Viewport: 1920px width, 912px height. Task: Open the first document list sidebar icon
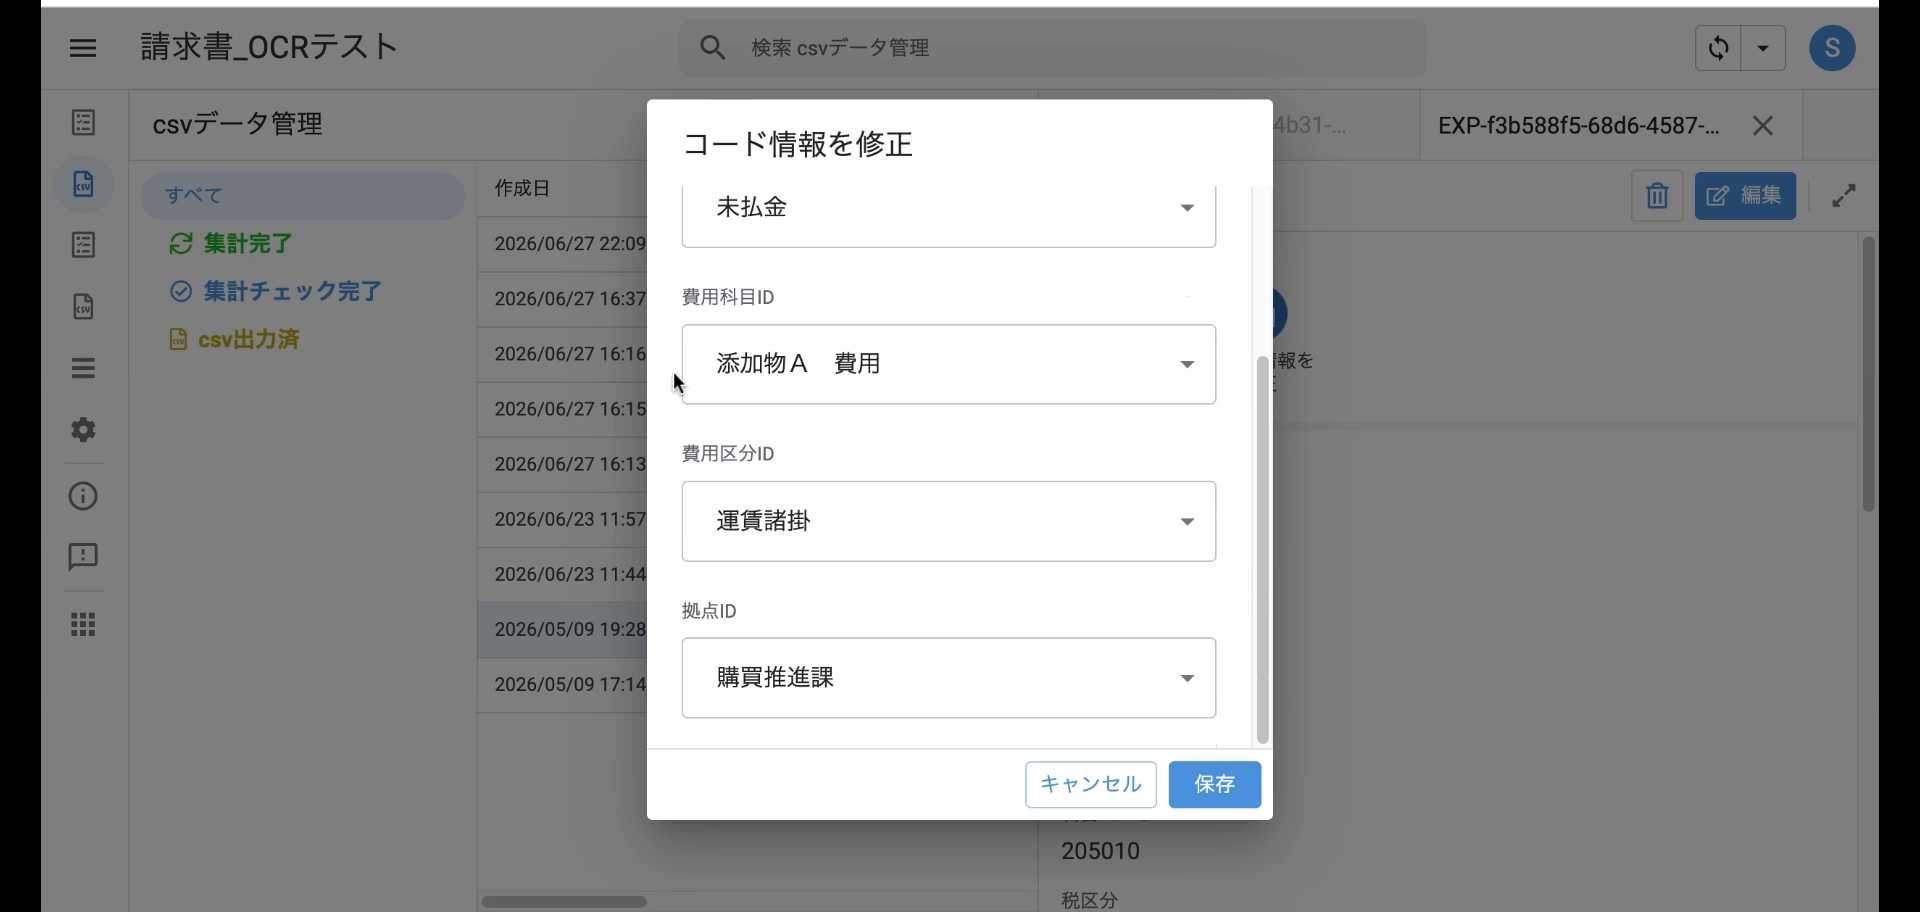click(84, 123)
